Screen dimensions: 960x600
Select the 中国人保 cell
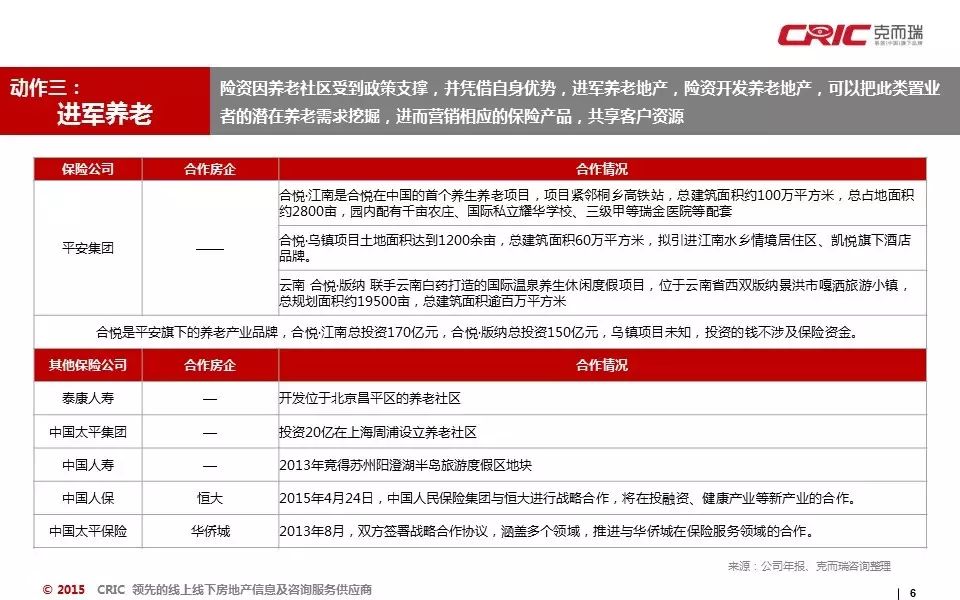click(x=88, y=498)
